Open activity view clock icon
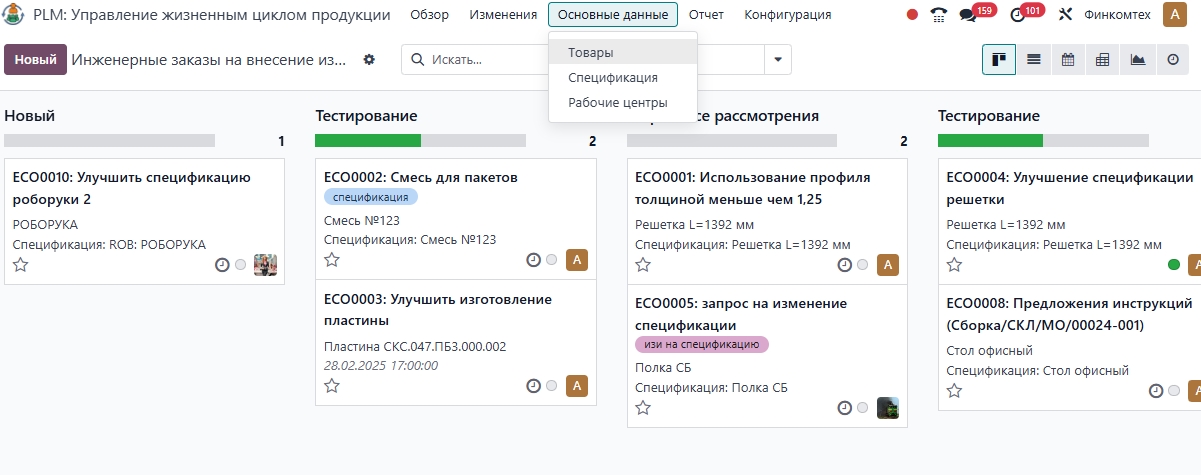1201x475 pixels. (1173, 60)
